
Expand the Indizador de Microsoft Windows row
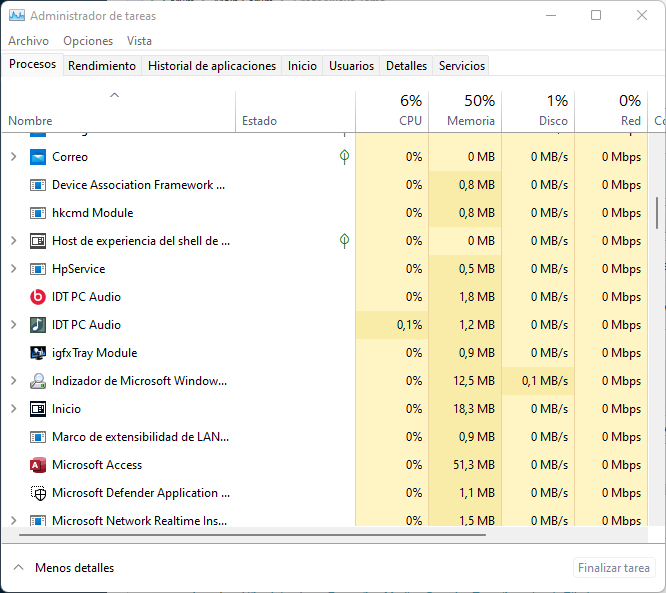(14, 381)
